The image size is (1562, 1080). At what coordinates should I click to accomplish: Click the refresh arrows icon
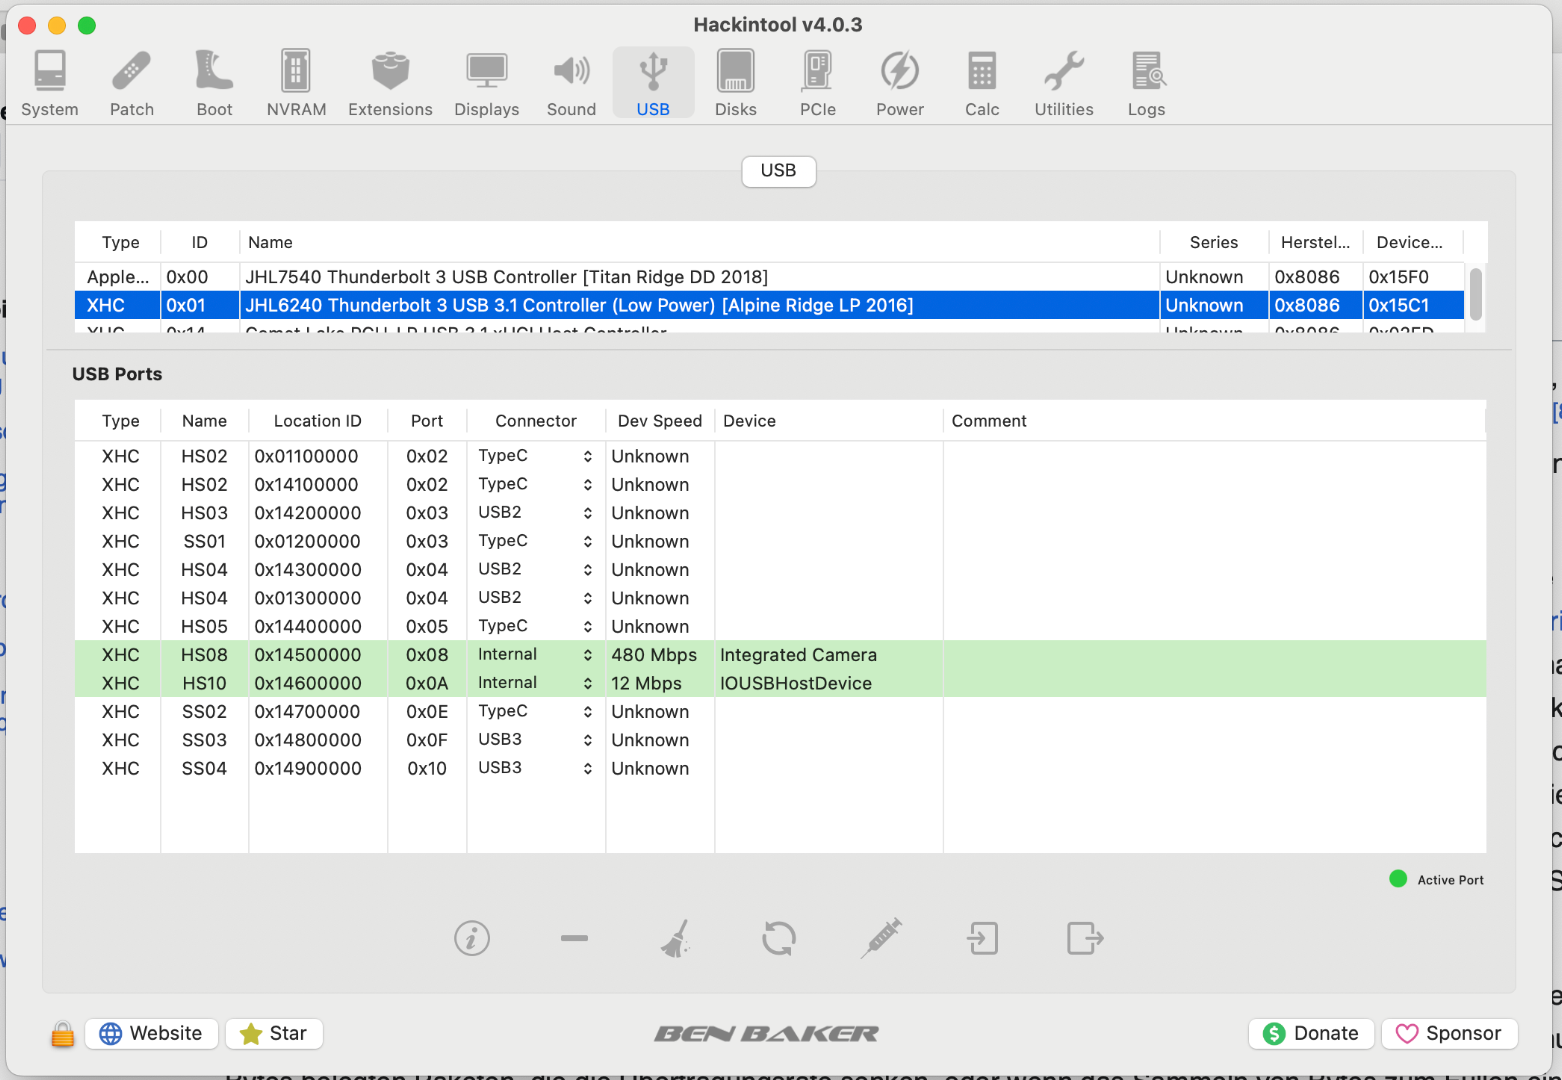[779, 938]
